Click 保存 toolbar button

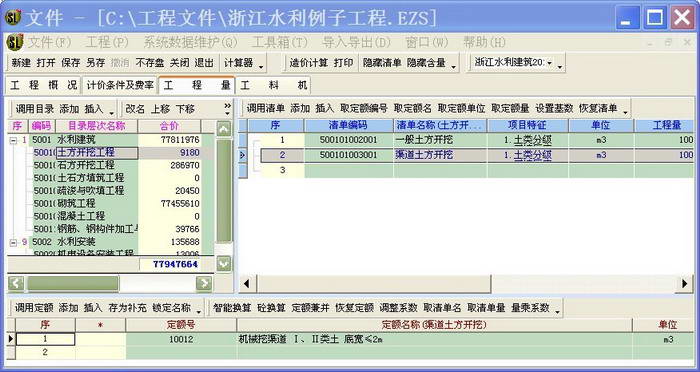pyautogui.click(x=71, y=63)
